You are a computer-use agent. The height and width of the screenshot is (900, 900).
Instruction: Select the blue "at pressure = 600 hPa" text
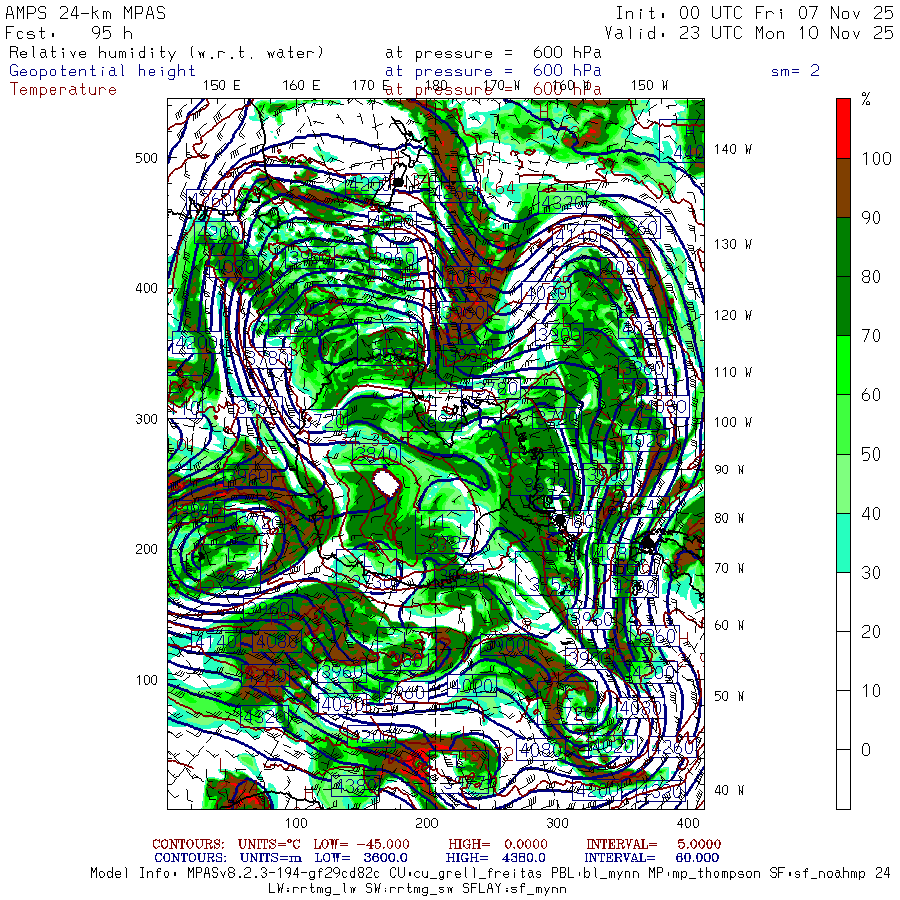tap(493, 71)
